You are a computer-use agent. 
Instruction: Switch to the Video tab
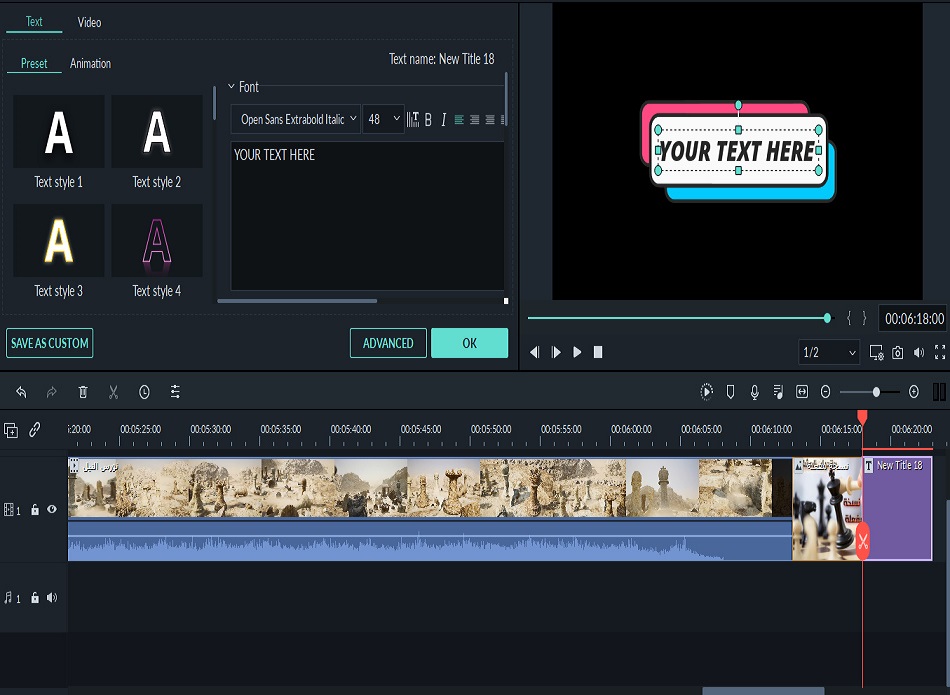click(89, 22)
